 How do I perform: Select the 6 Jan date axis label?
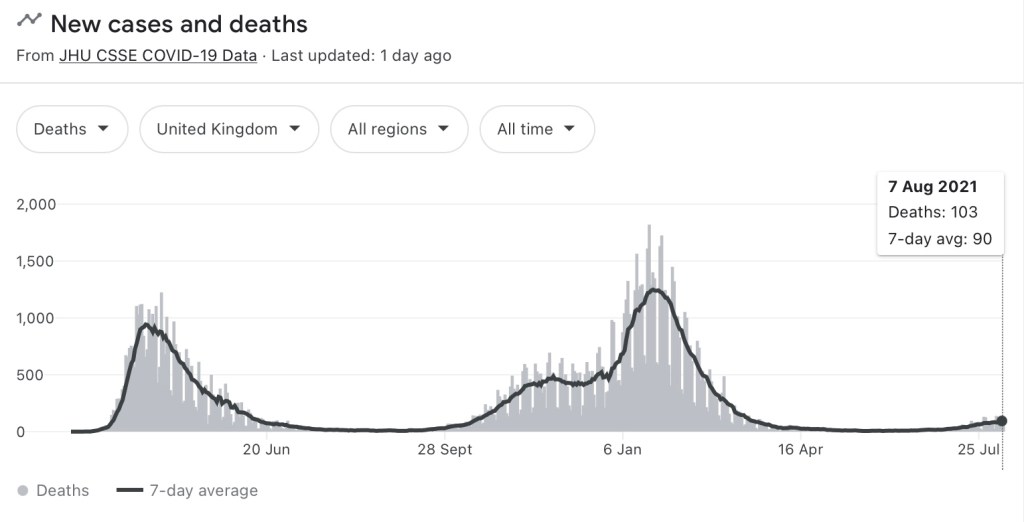pos(622,450)
